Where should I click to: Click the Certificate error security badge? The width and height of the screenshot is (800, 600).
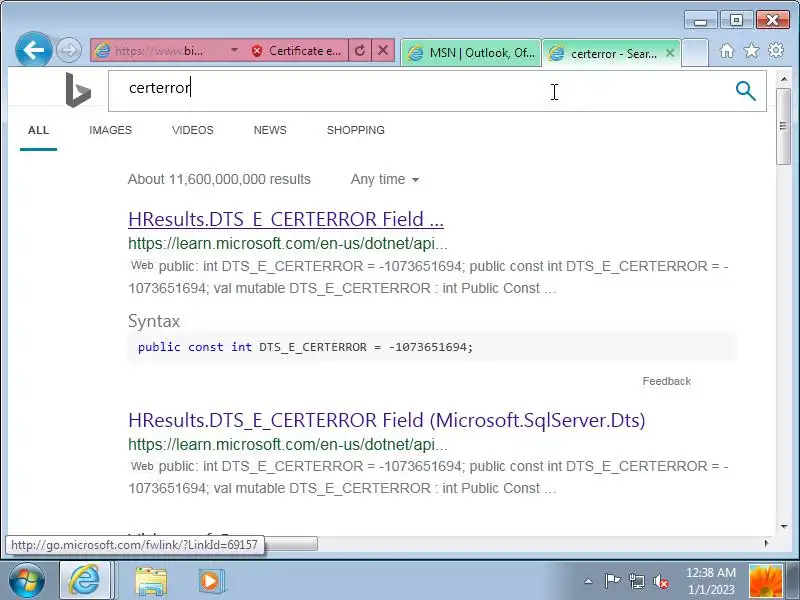(296, 51)
